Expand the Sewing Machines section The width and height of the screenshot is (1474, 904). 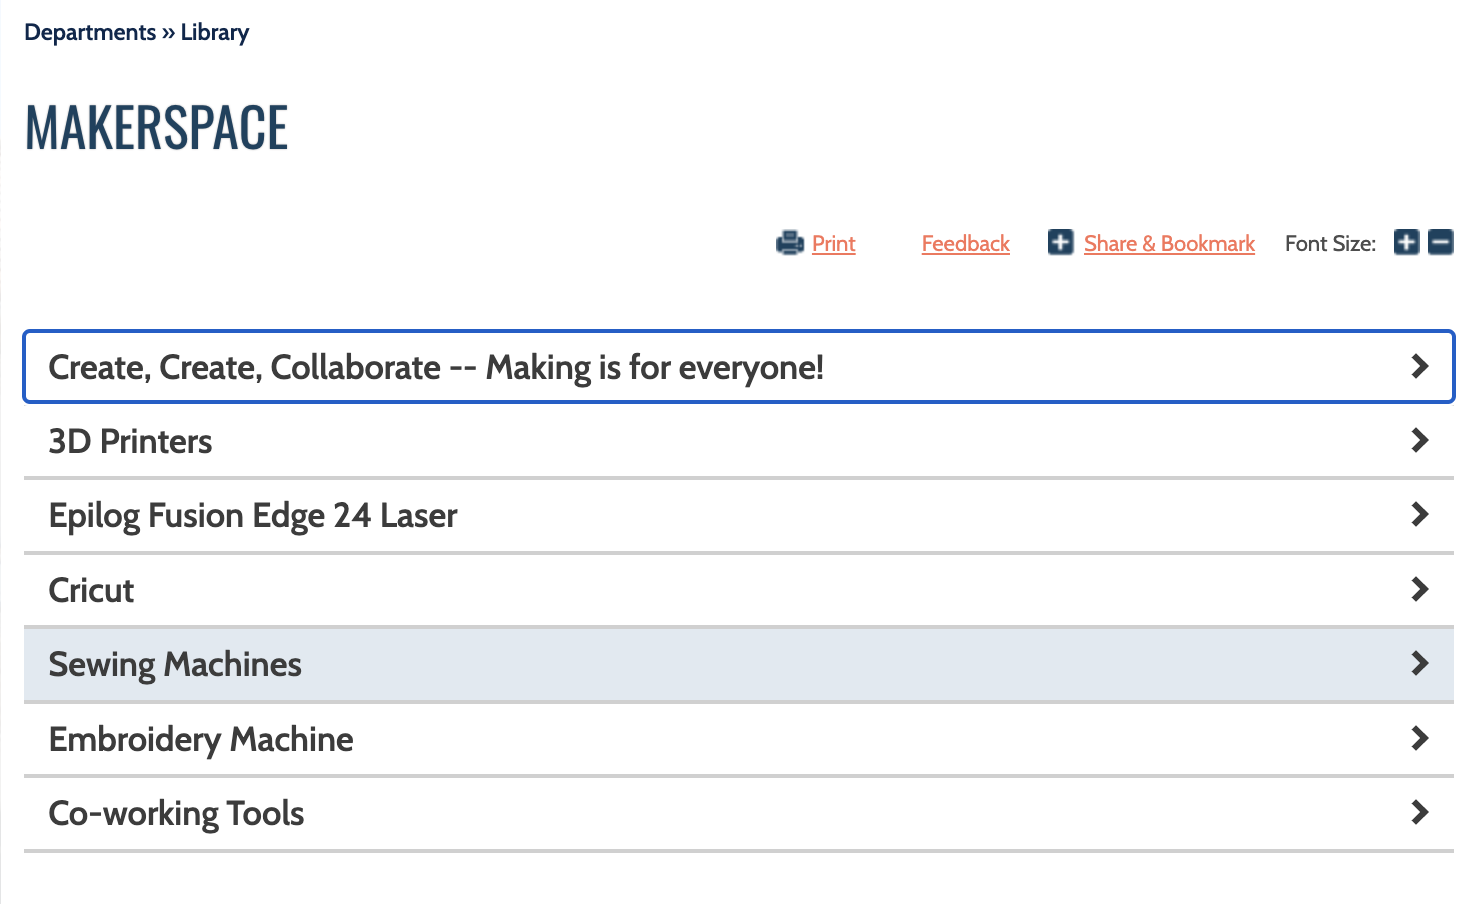pyautogui.click(x=739, y=664)
